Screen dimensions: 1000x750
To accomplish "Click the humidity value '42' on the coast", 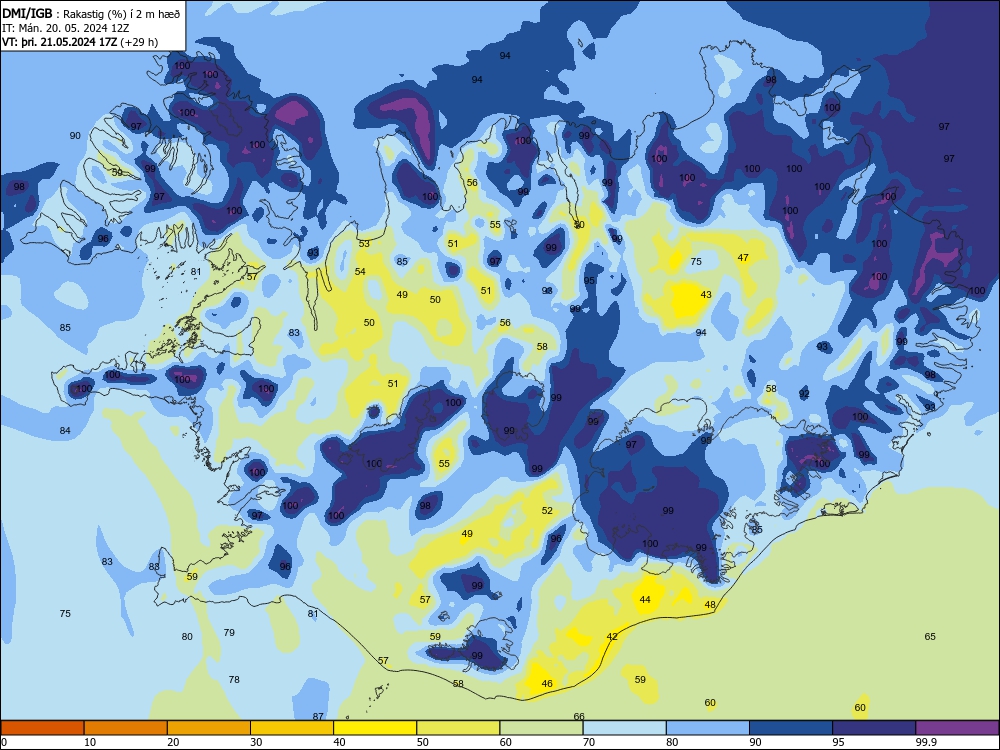I will 612,636.
